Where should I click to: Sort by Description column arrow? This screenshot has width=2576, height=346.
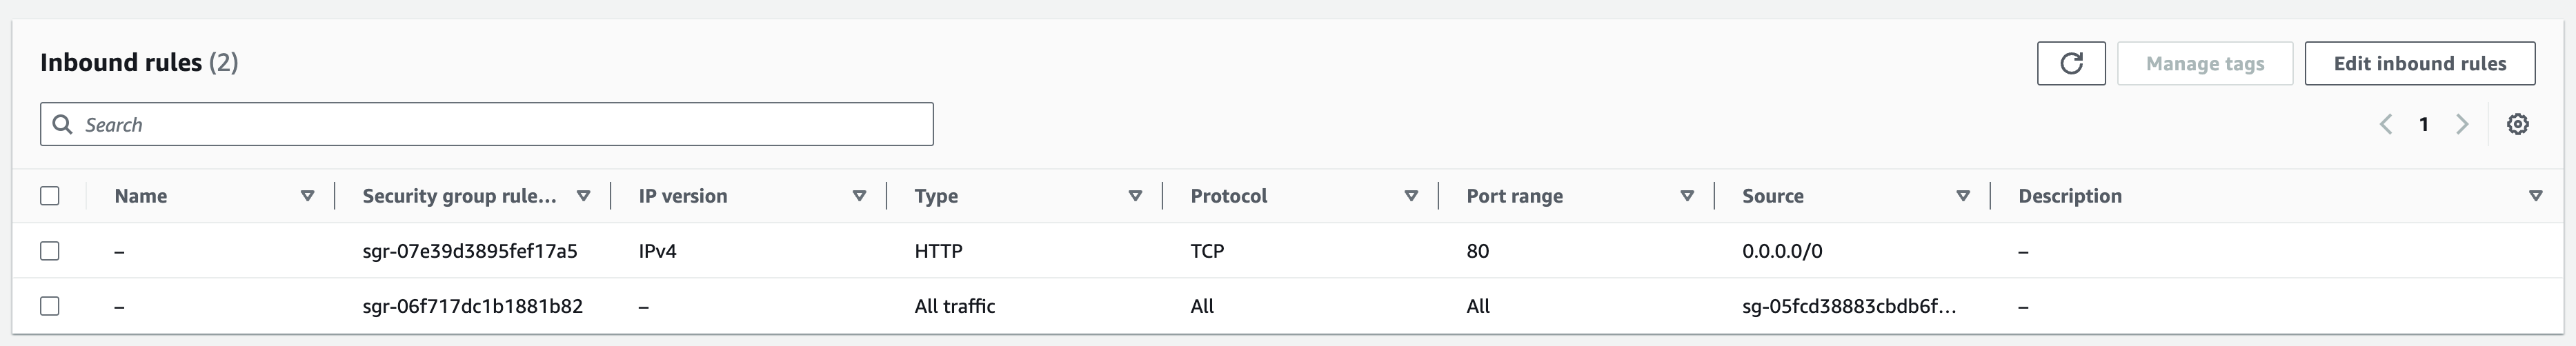tap(2535, 196)
